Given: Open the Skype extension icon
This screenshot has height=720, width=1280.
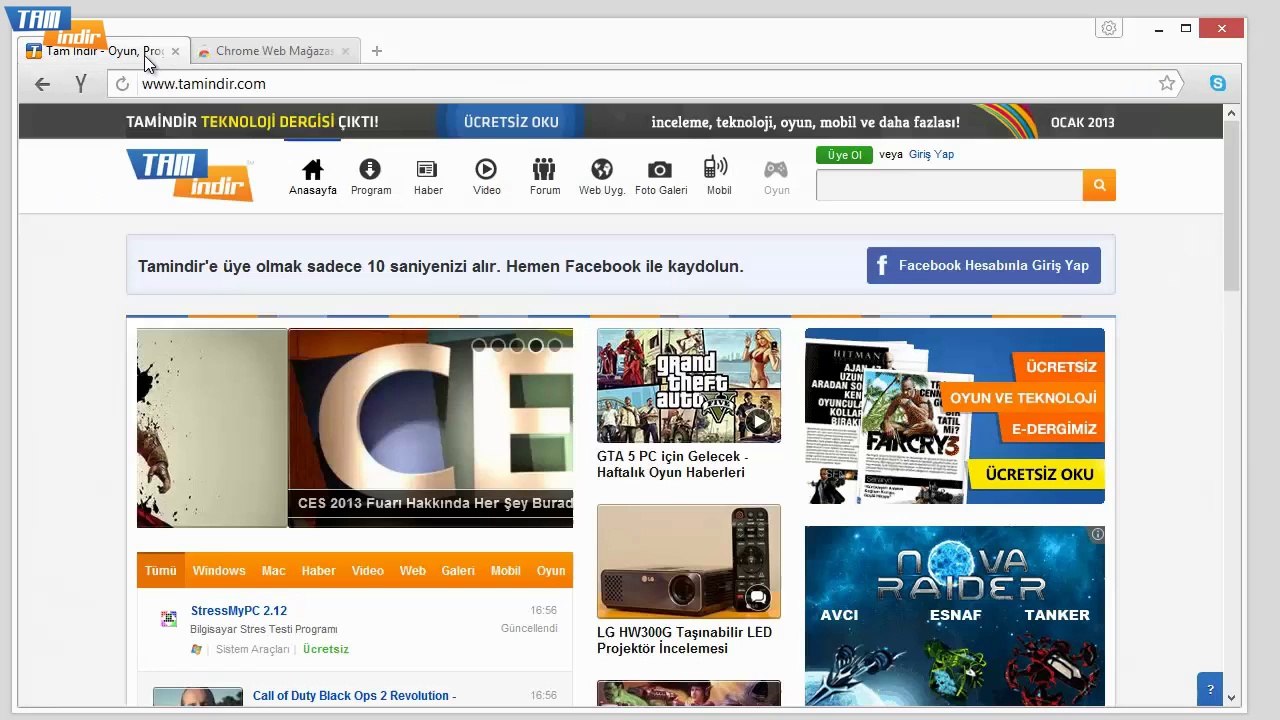Looking at the screenshot, I should pyautogui.click(x=1218, y=84).
